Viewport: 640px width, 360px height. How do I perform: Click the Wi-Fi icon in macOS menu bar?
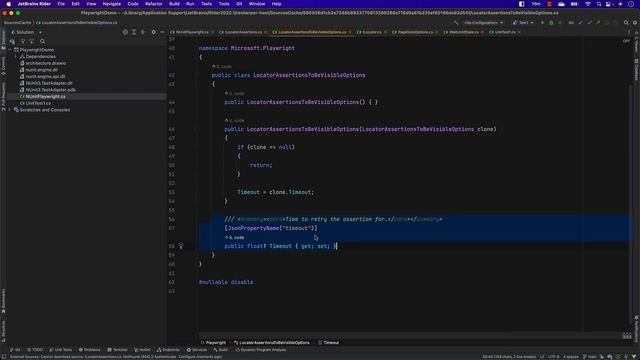tap(588, 4)
